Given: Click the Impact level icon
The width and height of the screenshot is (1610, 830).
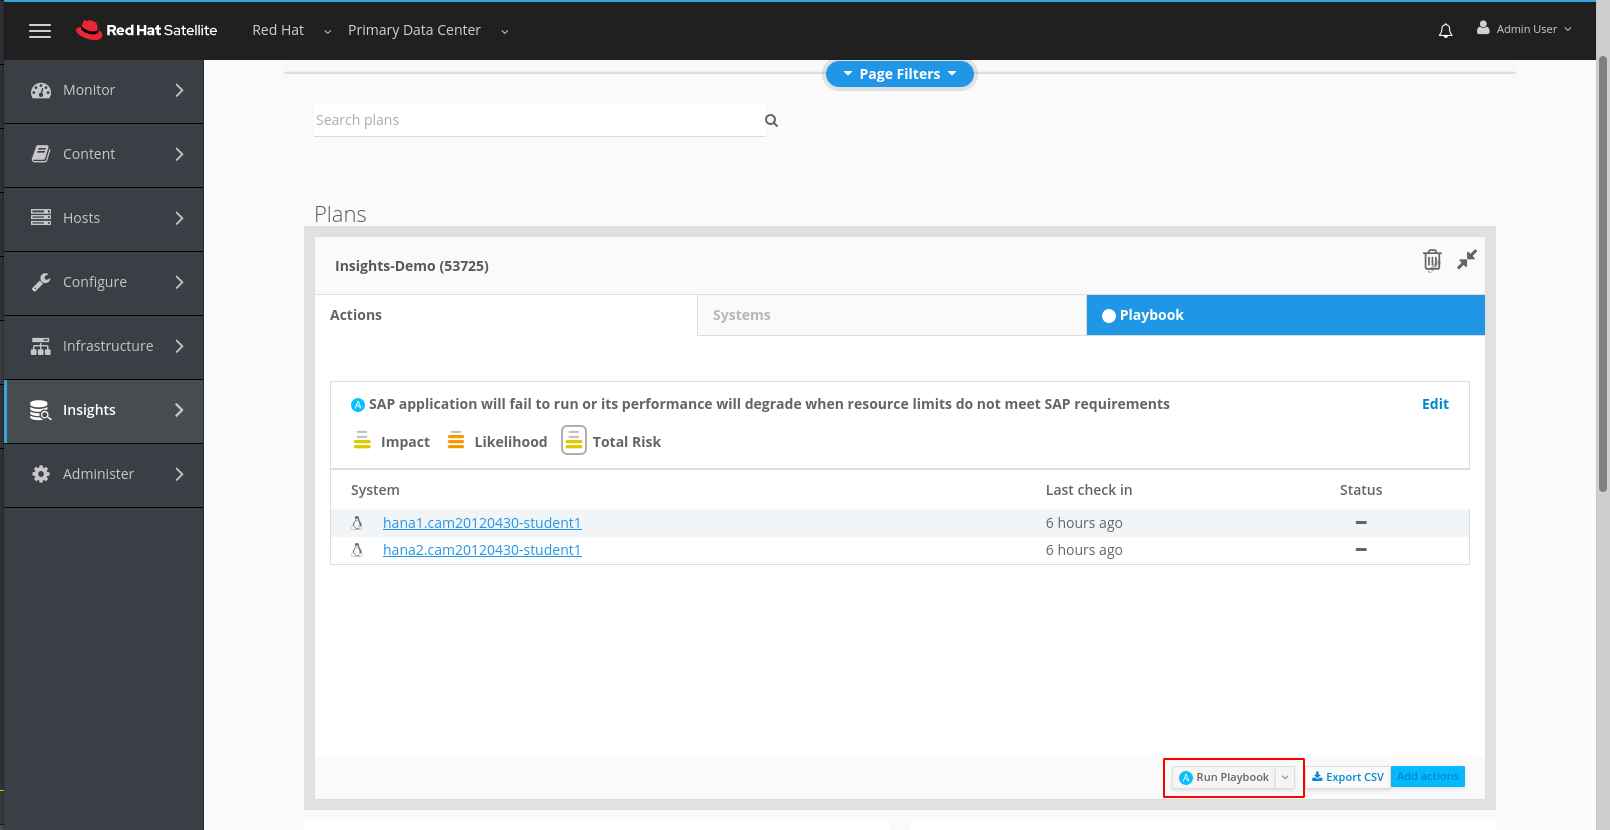Looking at the screenshot, I should coord(362,441).
